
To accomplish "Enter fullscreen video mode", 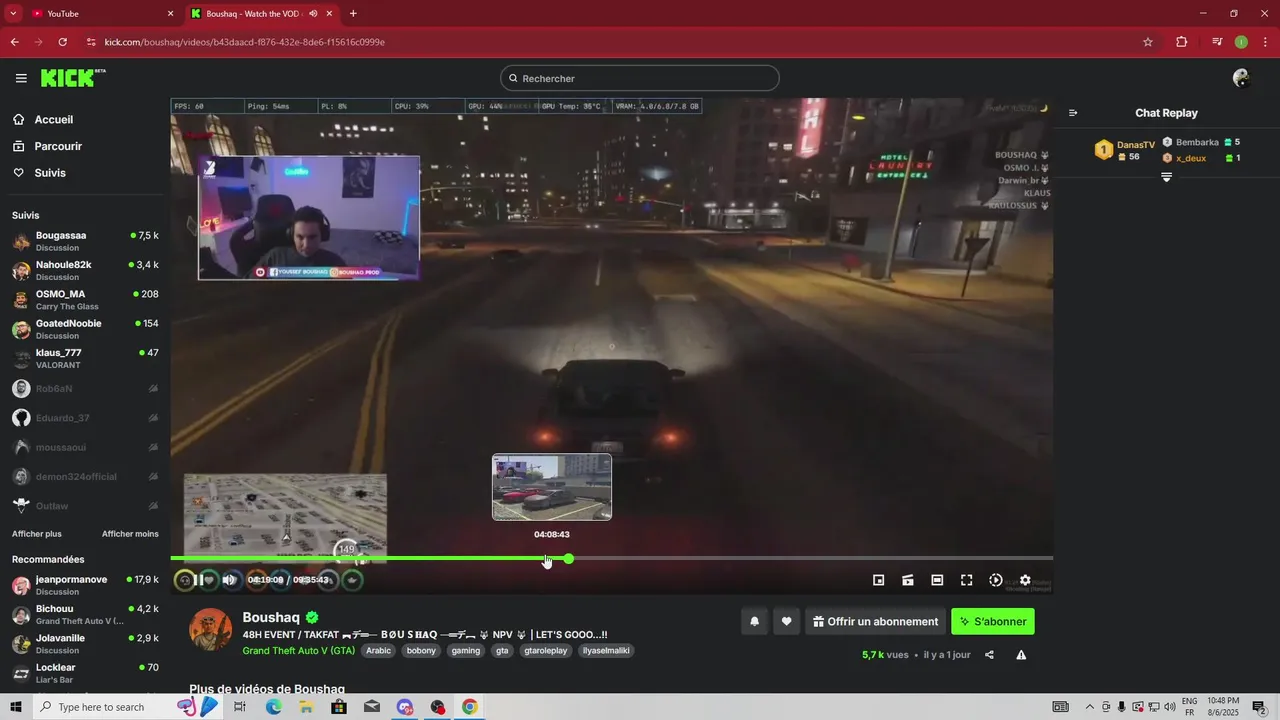I will [x=967, y=580].
